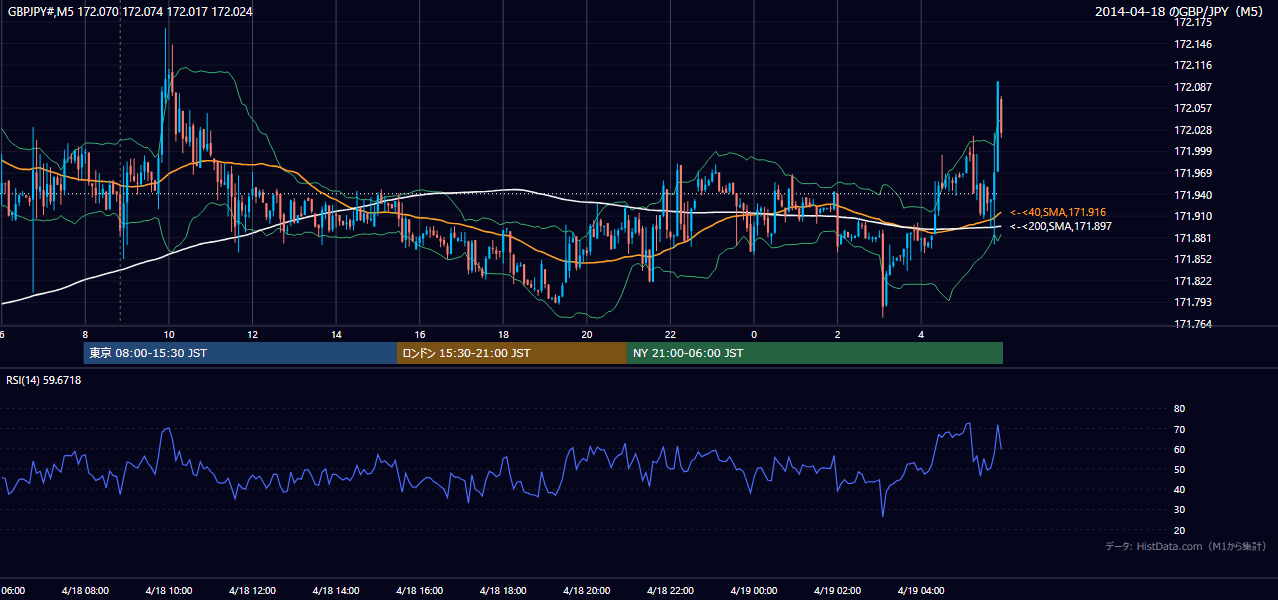Click bottom date label 4/19 02:00
1278x600 pixels.
point(838,591)
